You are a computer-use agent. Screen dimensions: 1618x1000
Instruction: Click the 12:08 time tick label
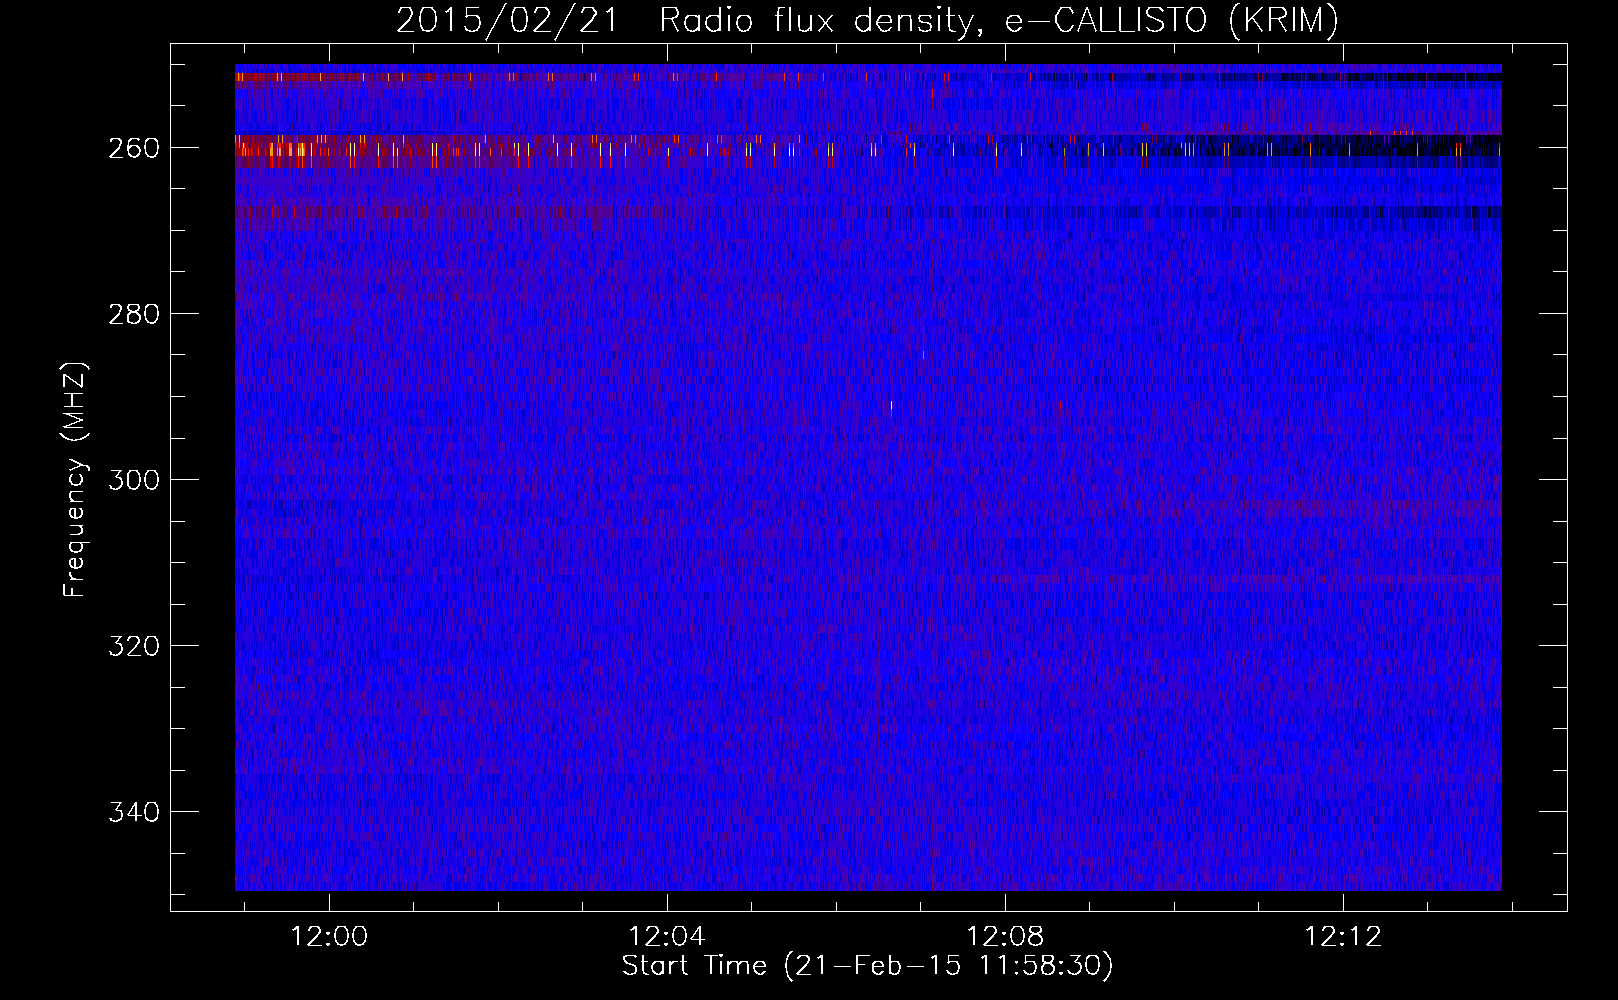1005,937
